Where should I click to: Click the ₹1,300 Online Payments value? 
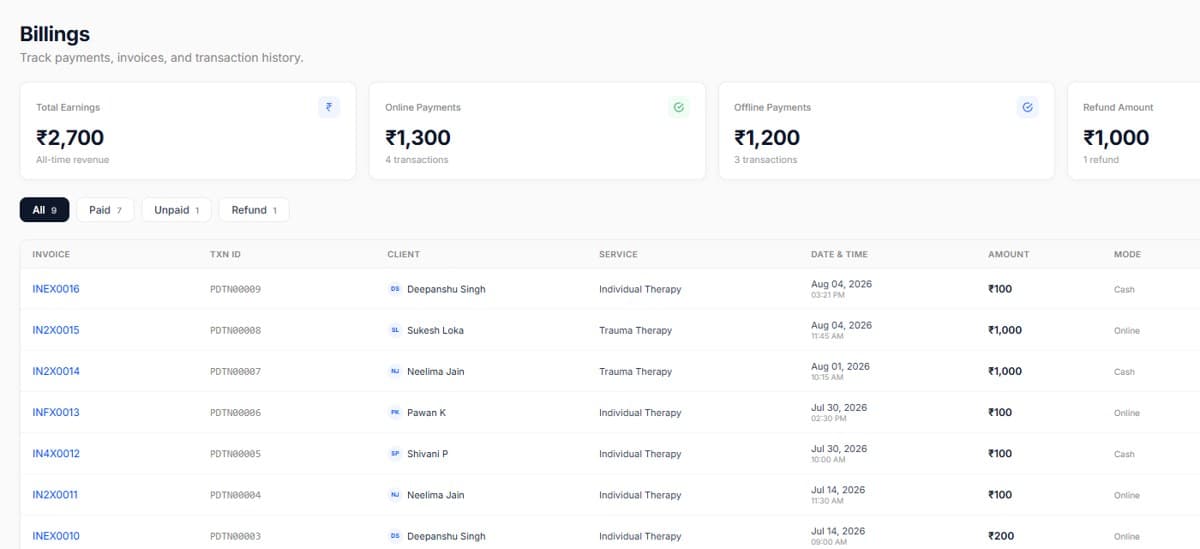418,137
